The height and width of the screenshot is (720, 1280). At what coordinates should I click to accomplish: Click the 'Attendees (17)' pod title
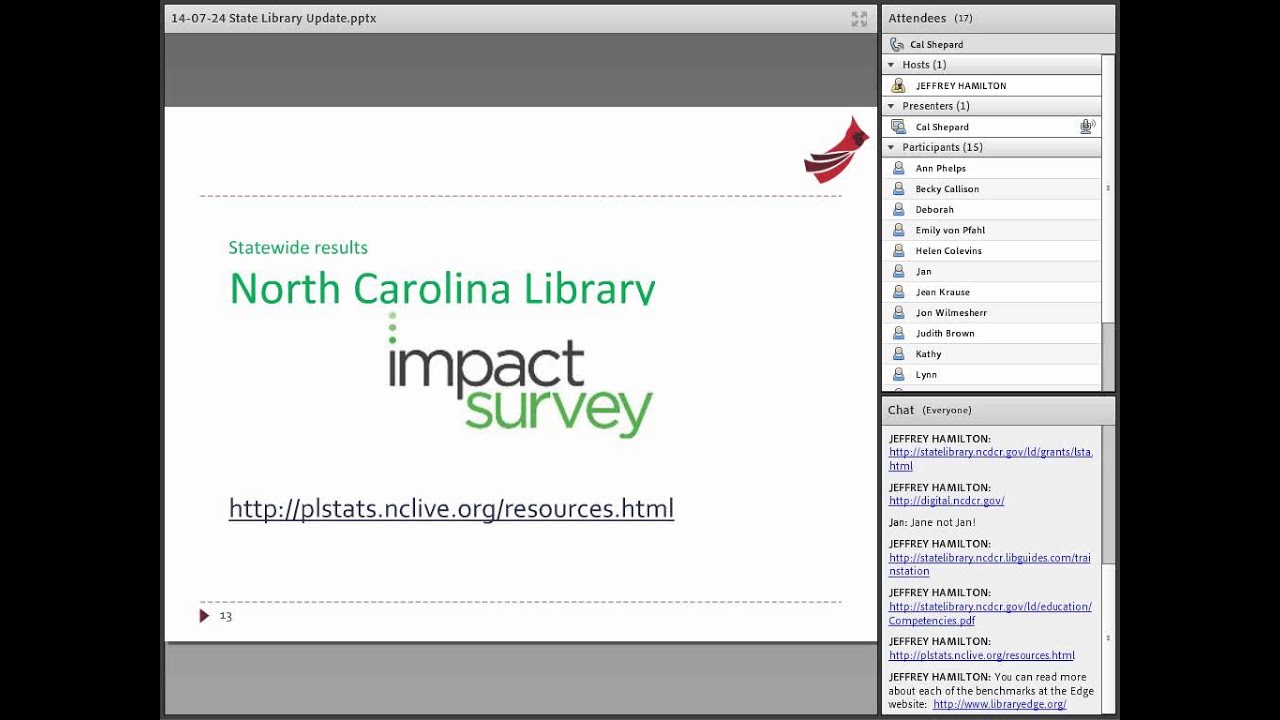(x=930, y=18)
